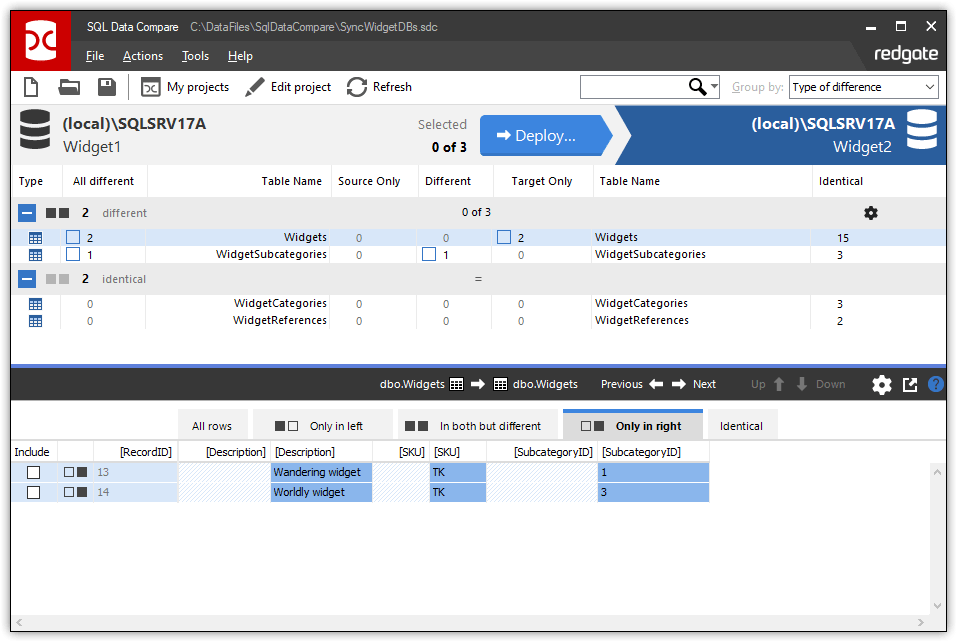
Task: Go to Previous difference with left arrow
Action: click(x=656, y=384)
